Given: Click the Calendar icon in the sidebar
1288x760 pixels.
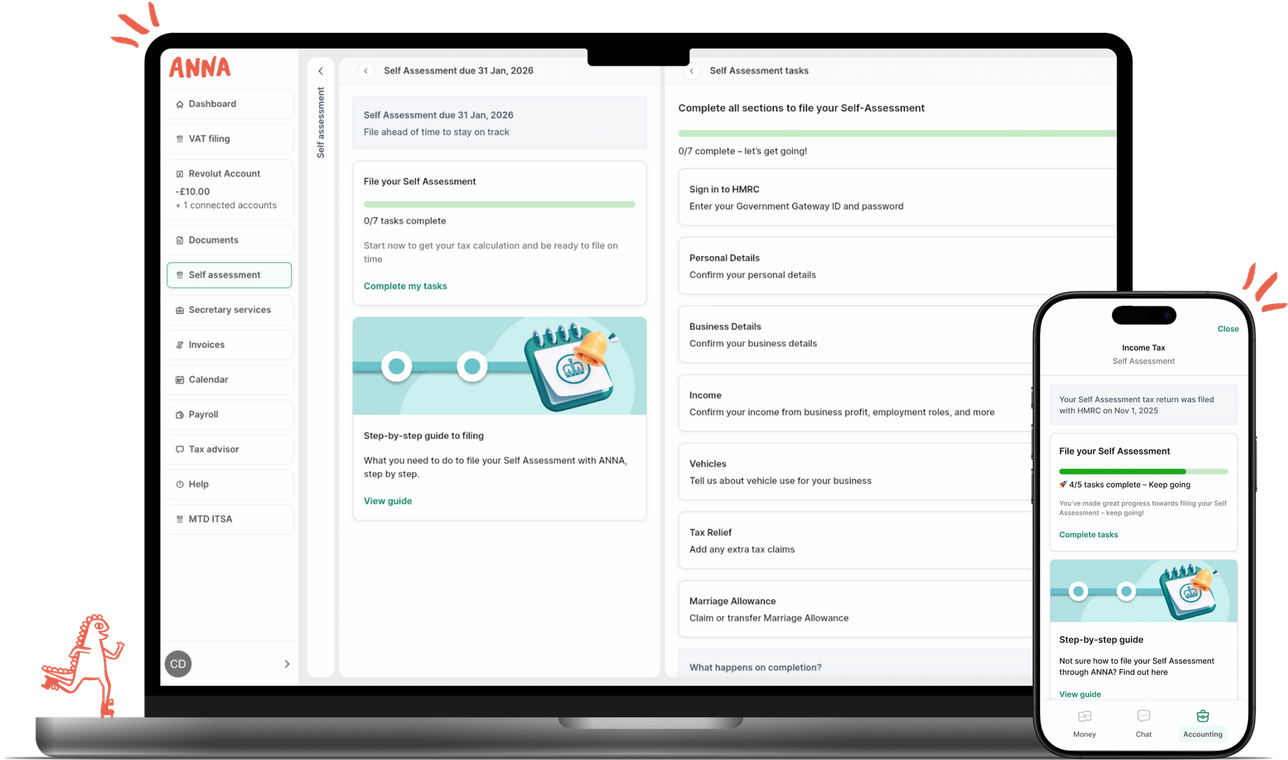Looking at the screenshot, I should (178, 379).
